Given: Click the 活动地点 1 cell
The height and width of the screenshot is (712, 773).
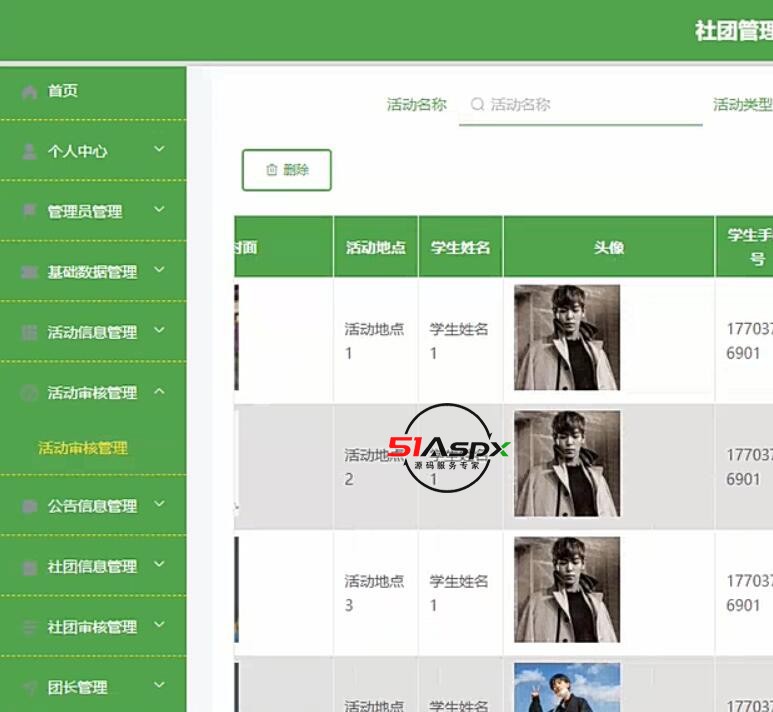Looking at the screenshot, I should [x=376, y=340].
